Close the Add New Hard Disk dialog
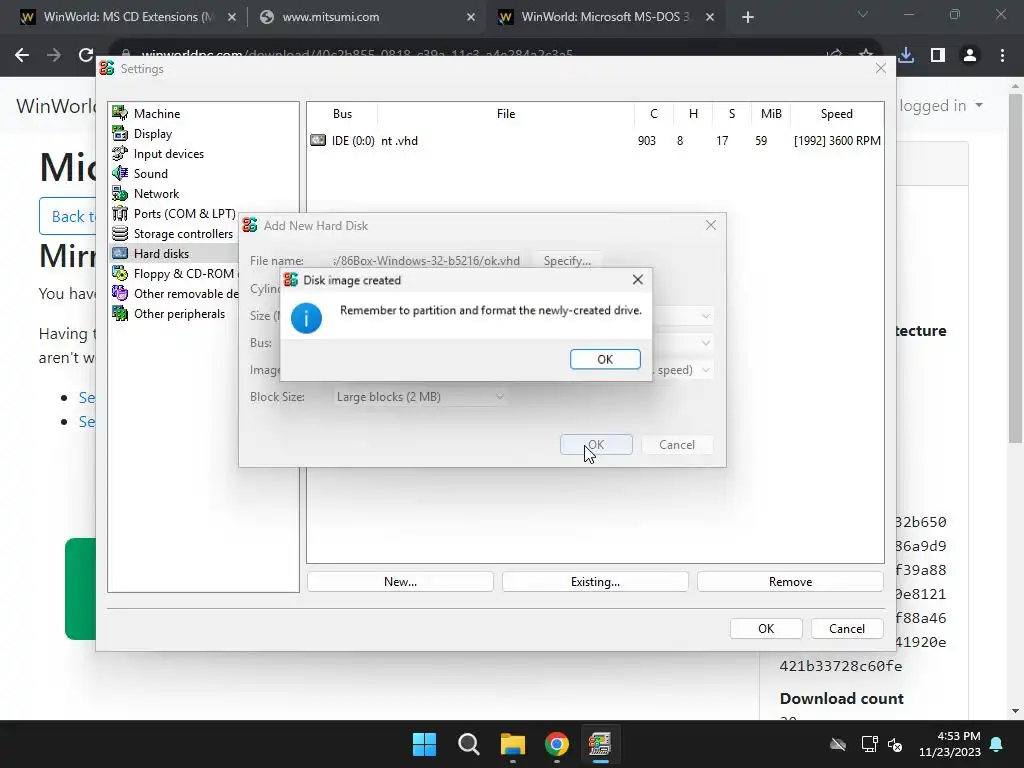 click(711, 225)
